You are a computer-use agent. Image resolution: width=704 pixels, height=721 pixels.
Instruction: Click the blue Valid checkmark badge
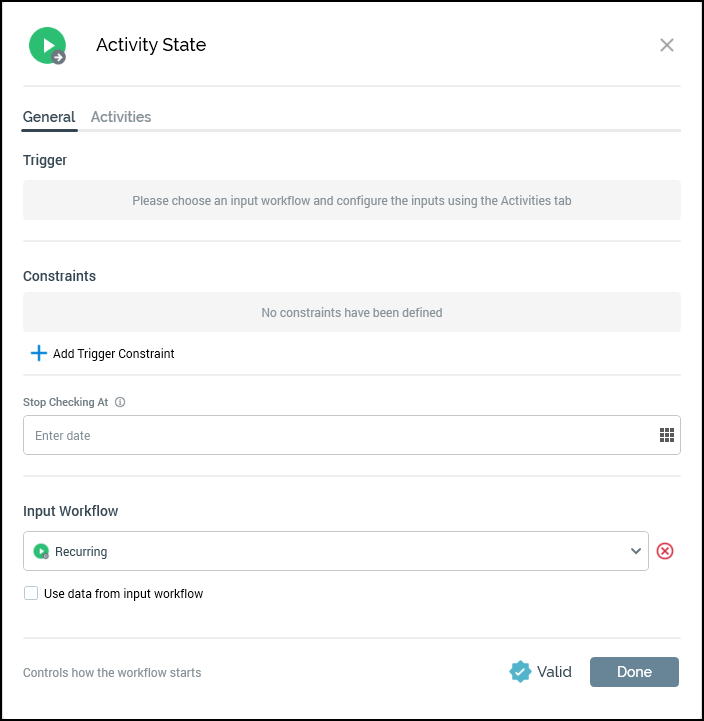[x=520, y=672]
